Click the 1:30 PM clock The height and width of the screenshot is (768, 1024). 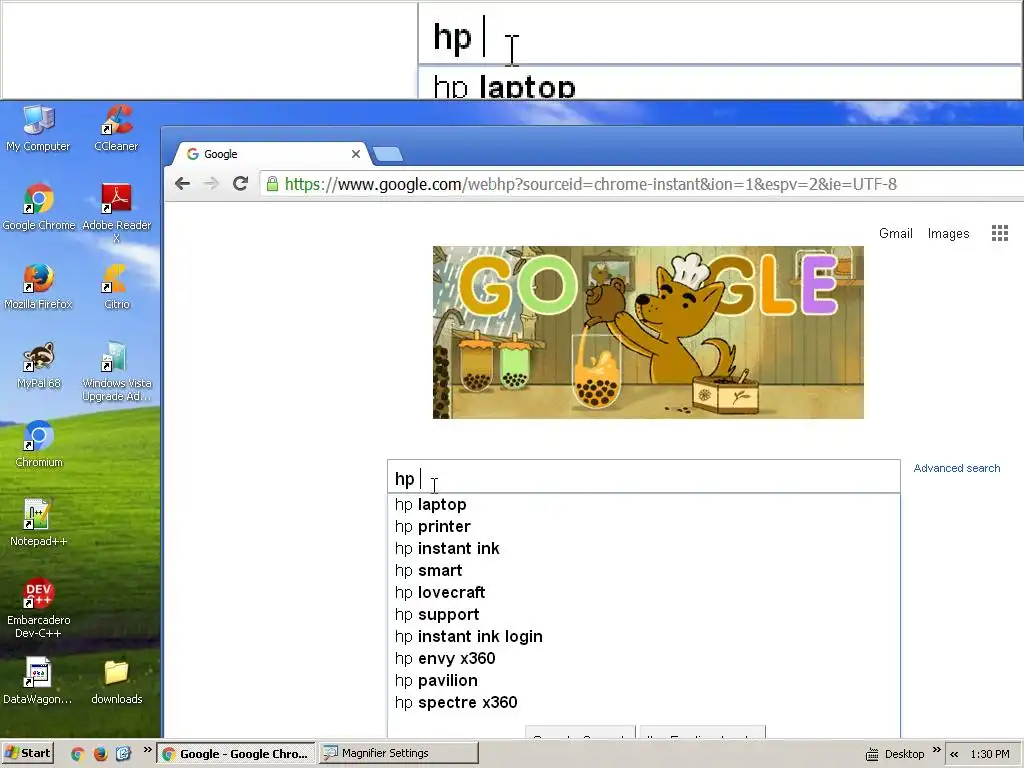[989, 754]
